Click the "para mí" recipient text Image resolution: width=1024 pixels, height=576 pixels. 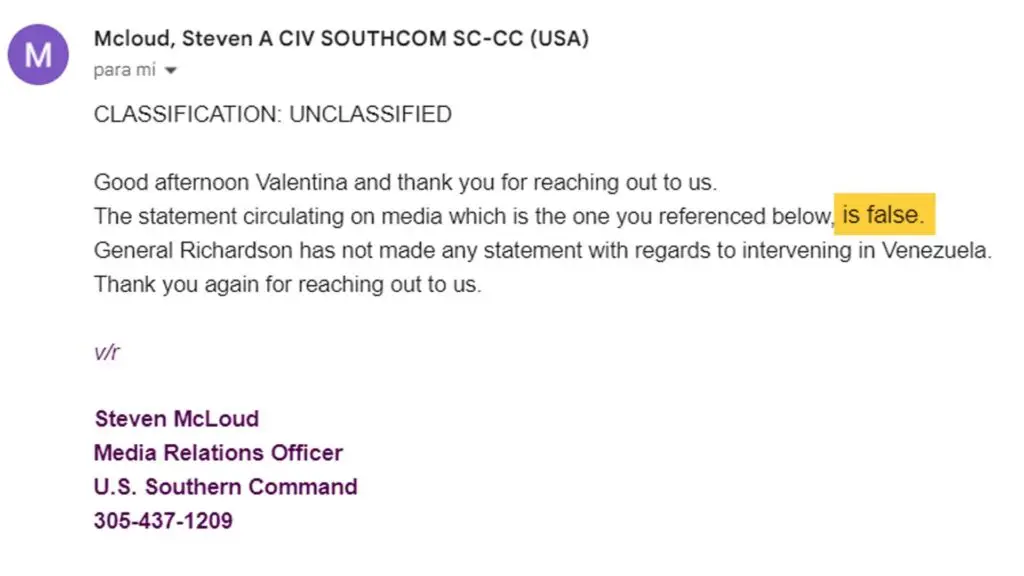(x=124, y=71)
